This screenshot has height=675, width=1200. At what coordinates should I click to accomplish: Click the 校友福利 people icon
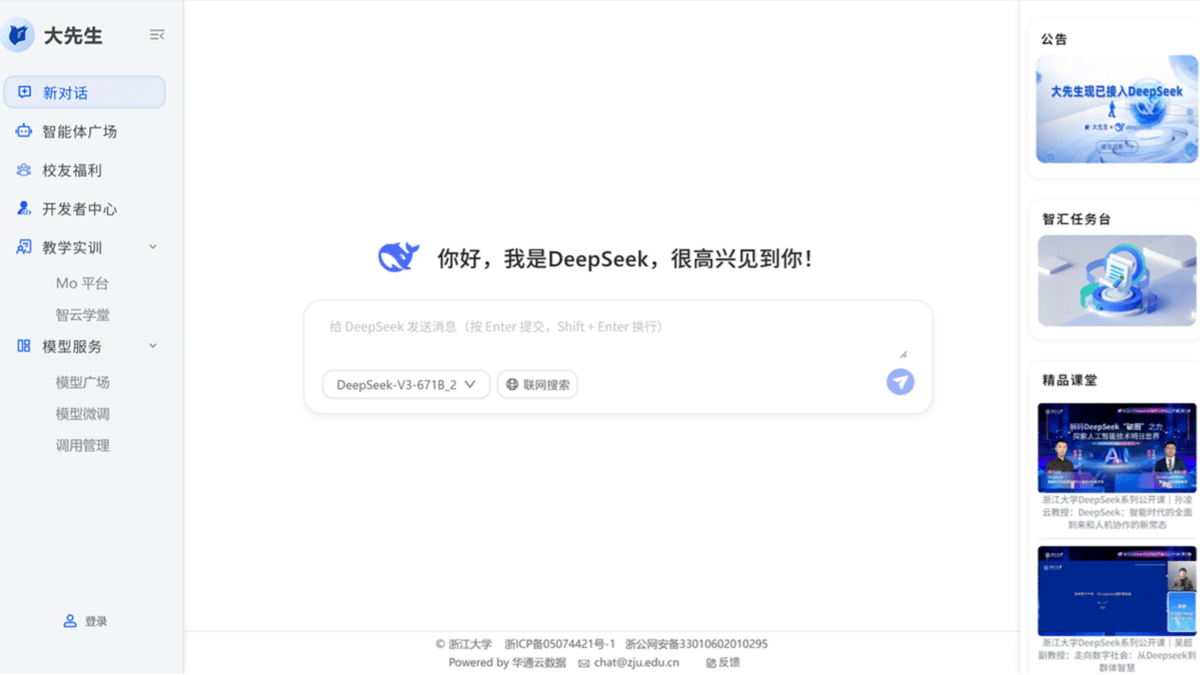tap(24, 170)
